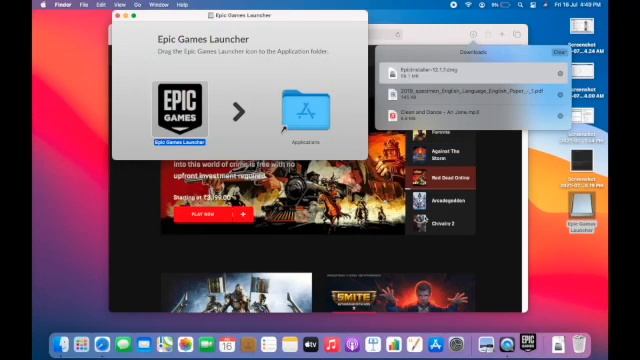
Task: Open Spotlight search in menu bar
Action: coord(520,5)
